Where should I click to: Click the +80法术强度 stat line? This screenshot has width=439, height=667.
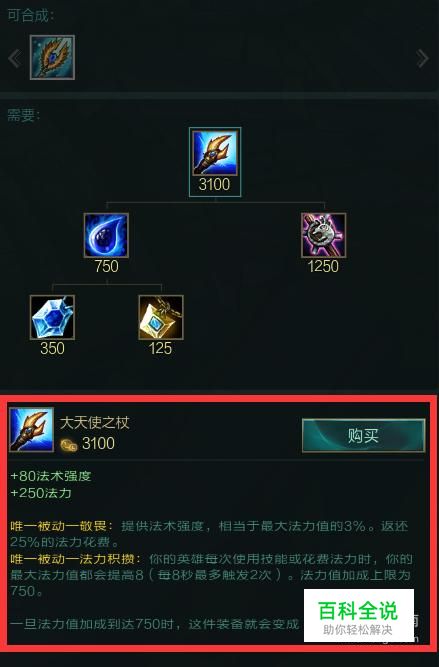coord(51,476)
